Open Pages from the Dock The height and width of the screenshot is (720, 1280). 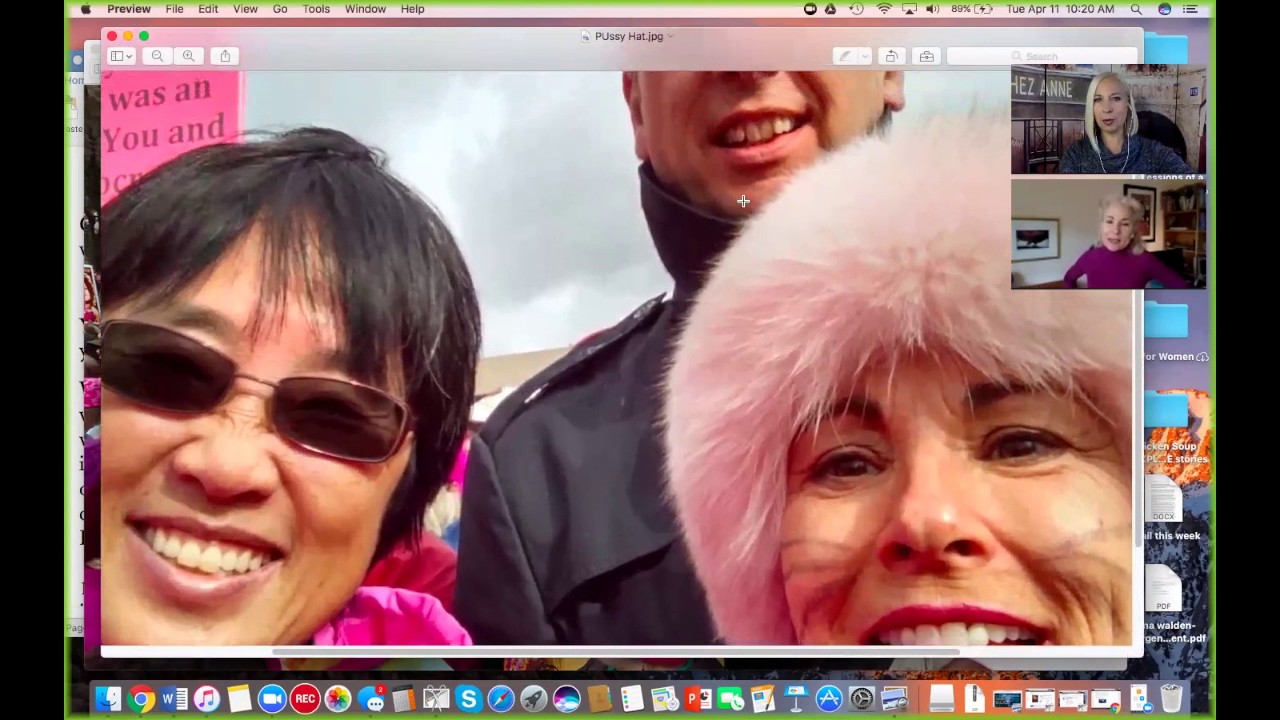(x=763, y=698)
